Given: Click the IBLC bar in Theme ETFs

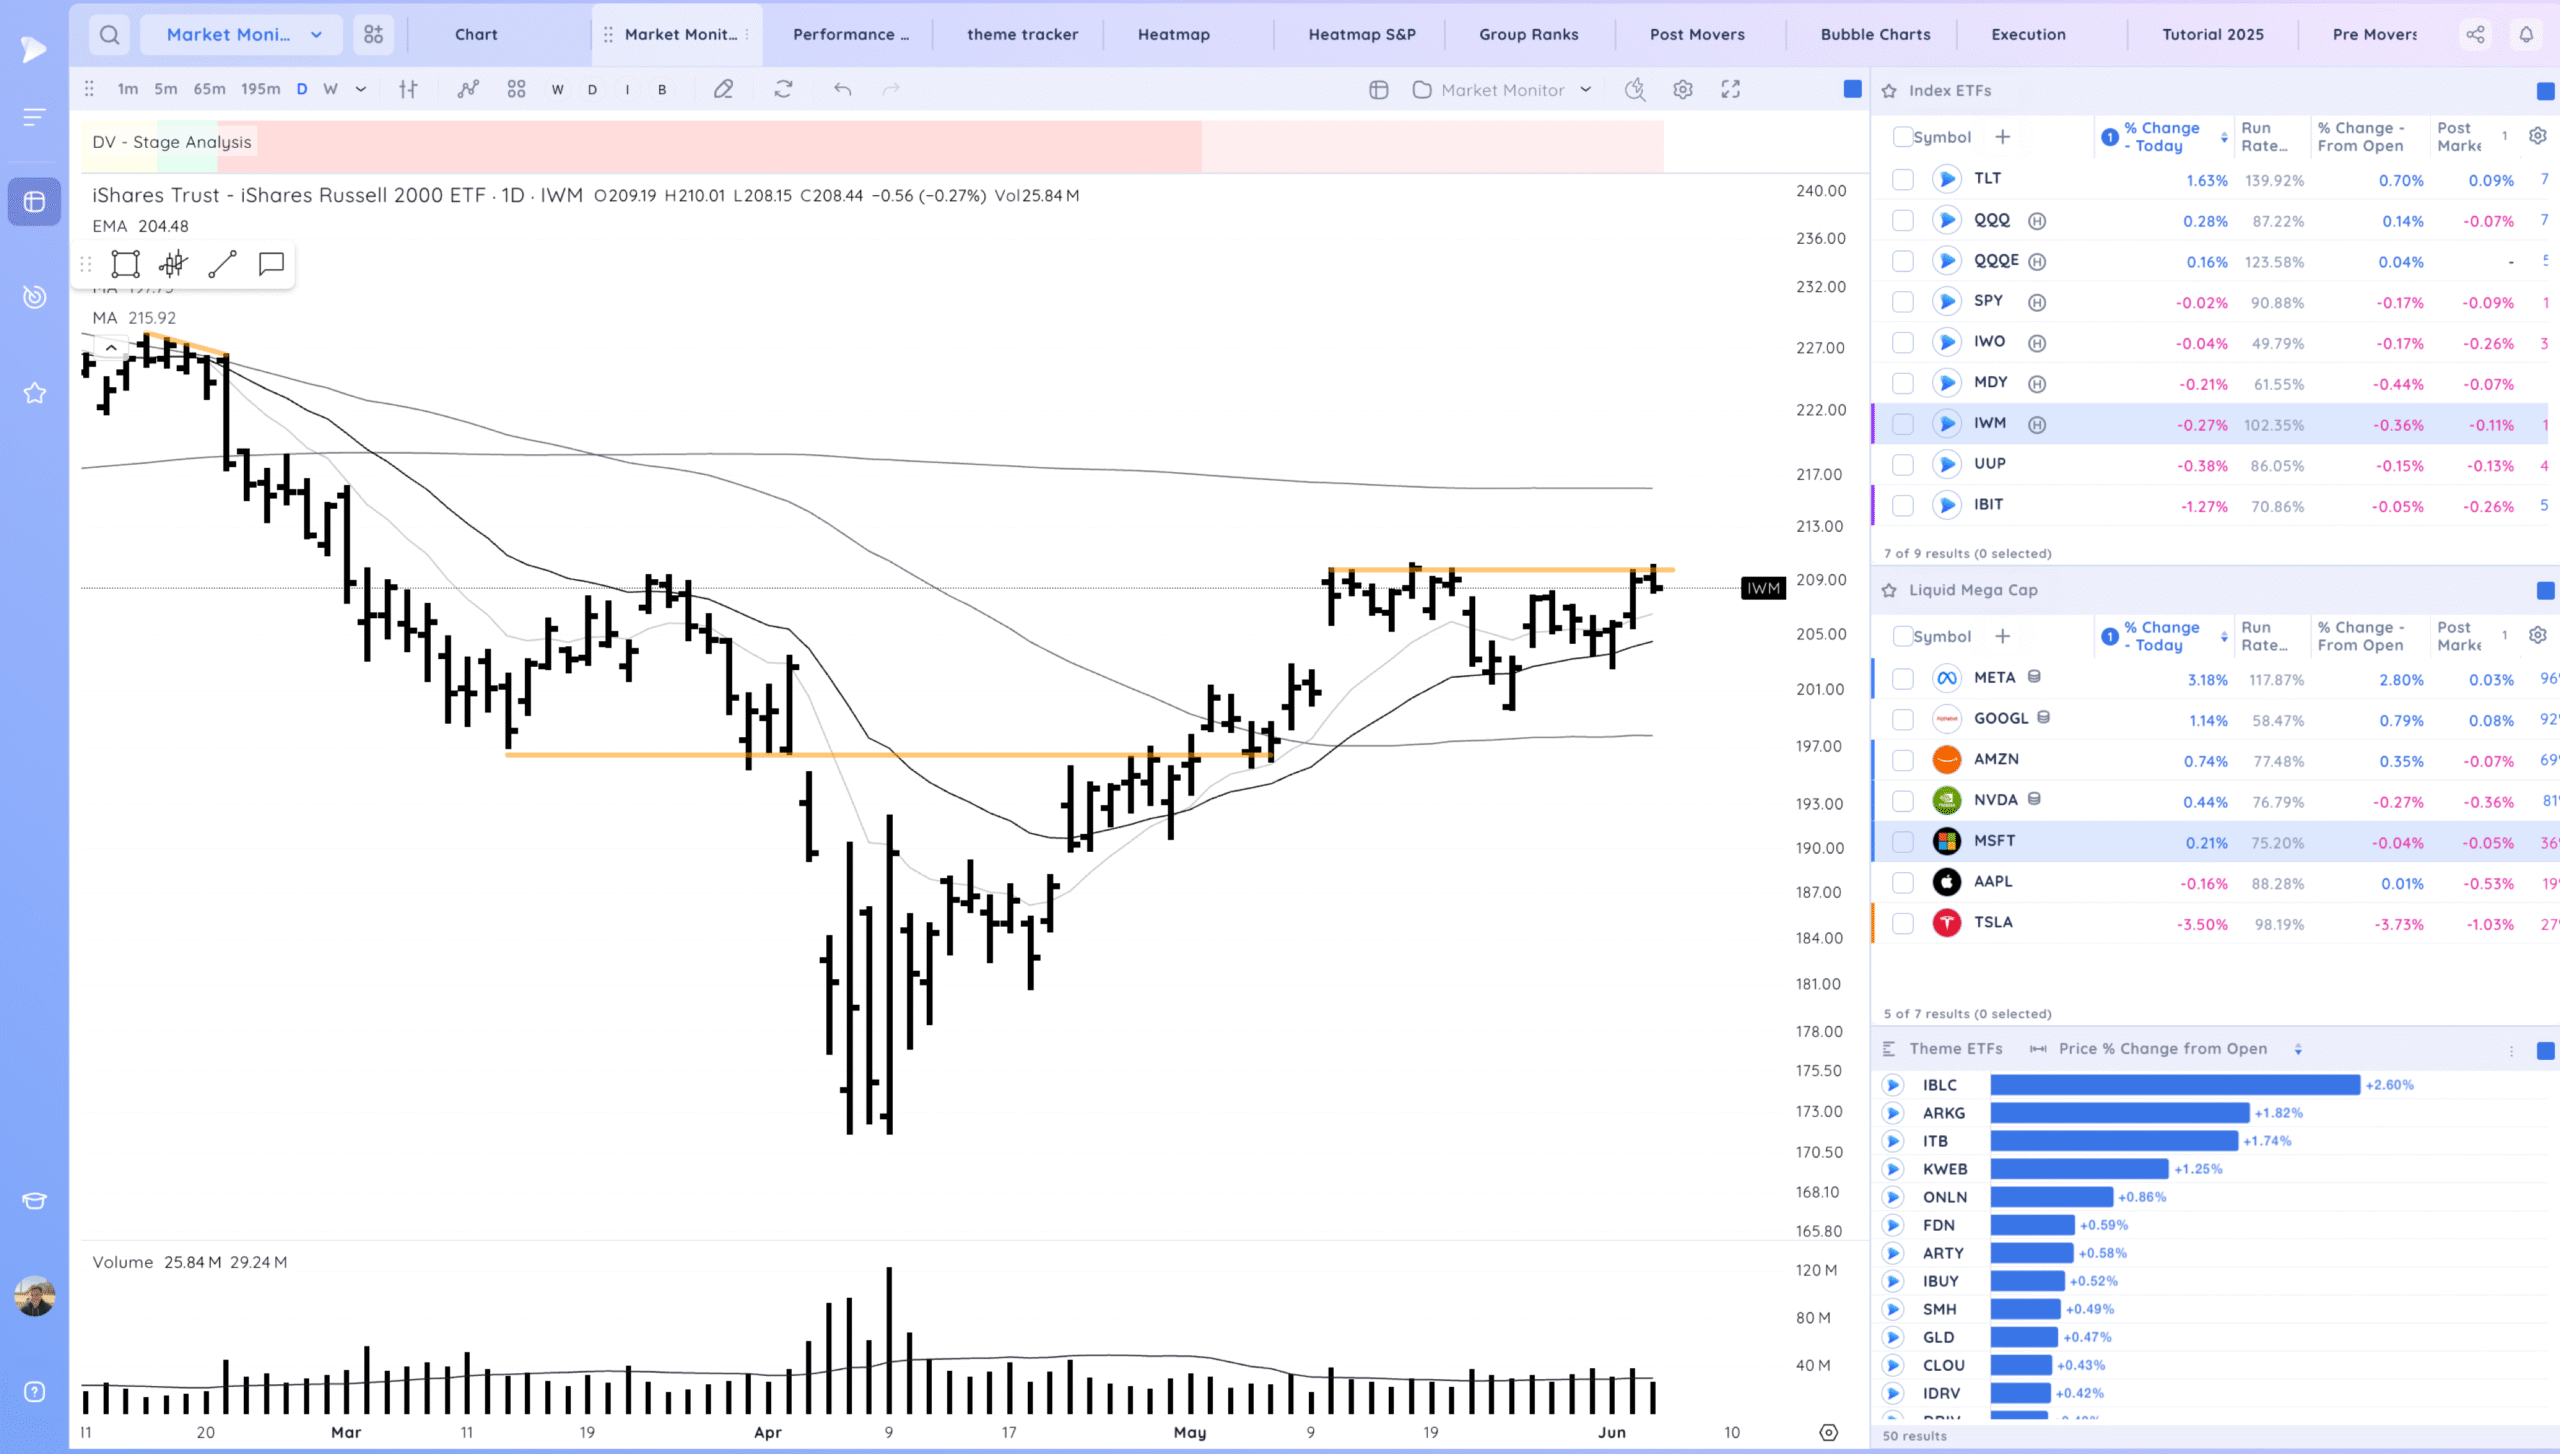Looking at the screenshot, I should (2174, 1085).
